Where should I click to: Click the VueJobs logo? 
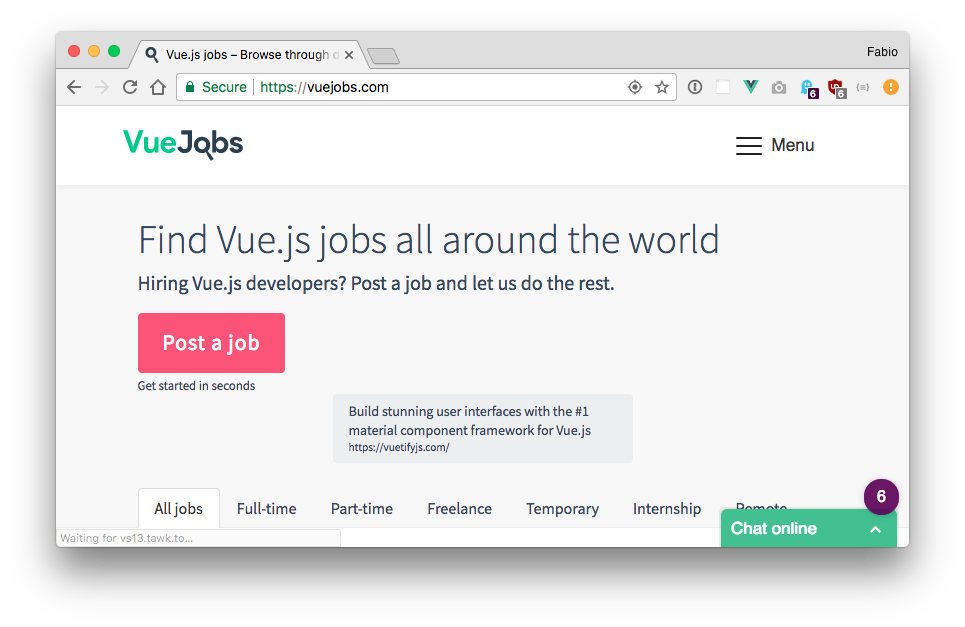[x=183, y=145]
